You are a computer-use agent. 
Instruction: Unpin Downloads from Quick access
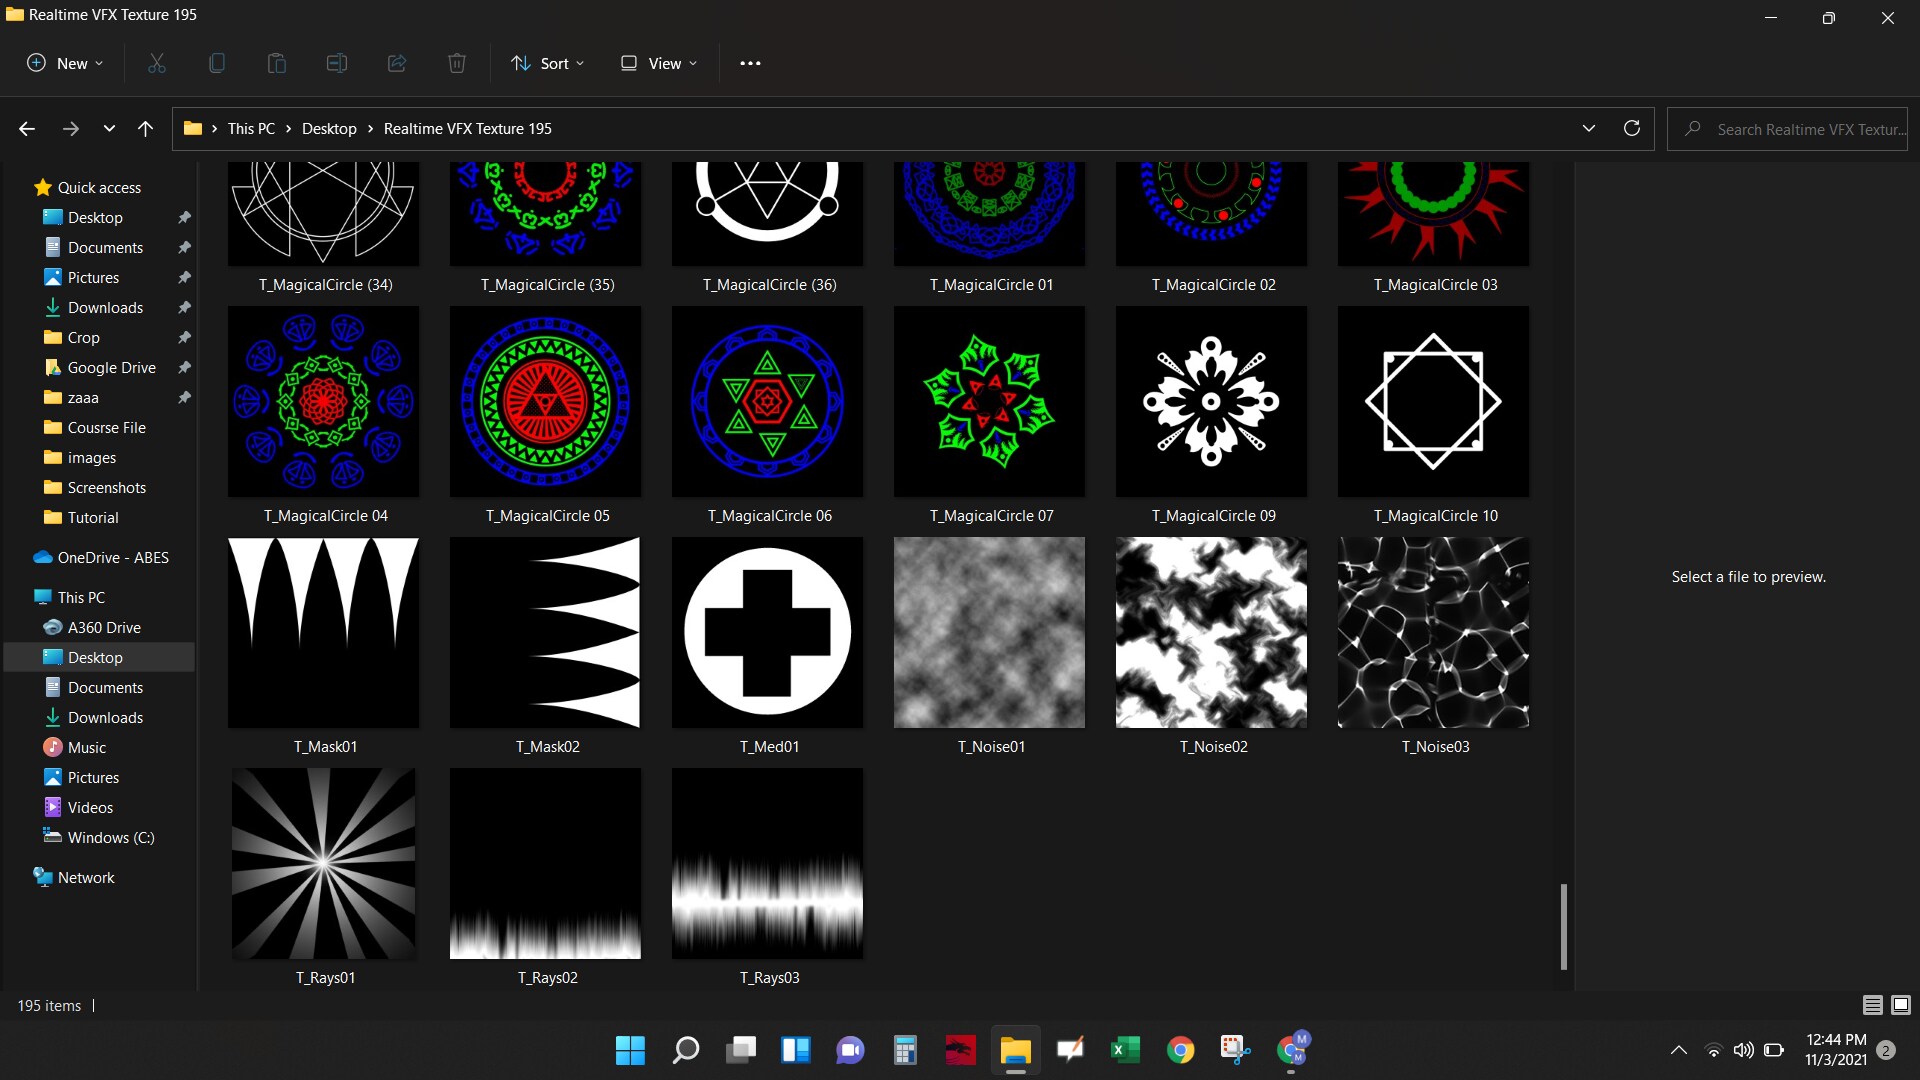coord(184,307)
